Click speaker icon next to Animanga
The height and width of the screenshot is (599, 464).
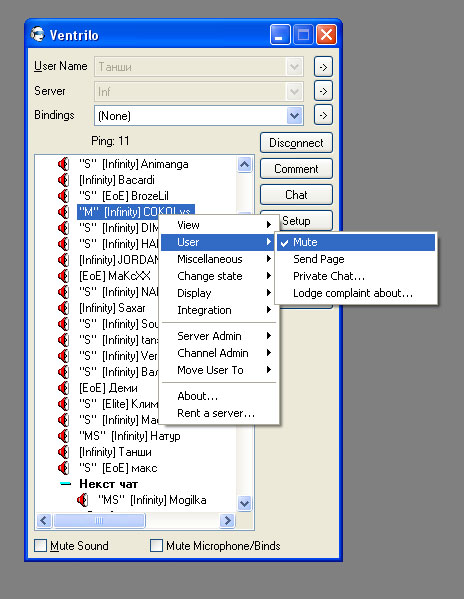(x=63, y=164)
